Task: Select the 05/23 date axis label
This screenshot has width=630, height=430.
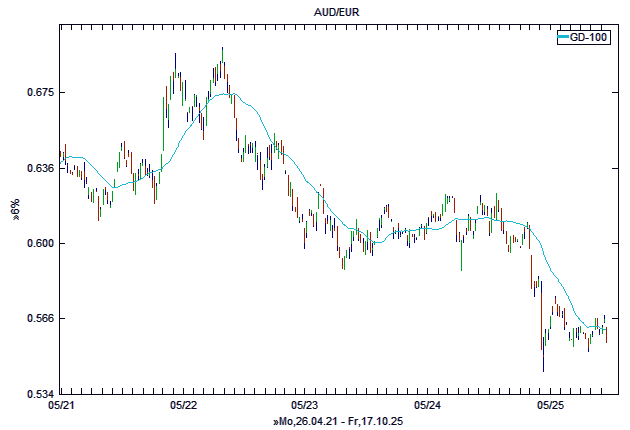Action: pyautogui.click(x=305, y=406)
